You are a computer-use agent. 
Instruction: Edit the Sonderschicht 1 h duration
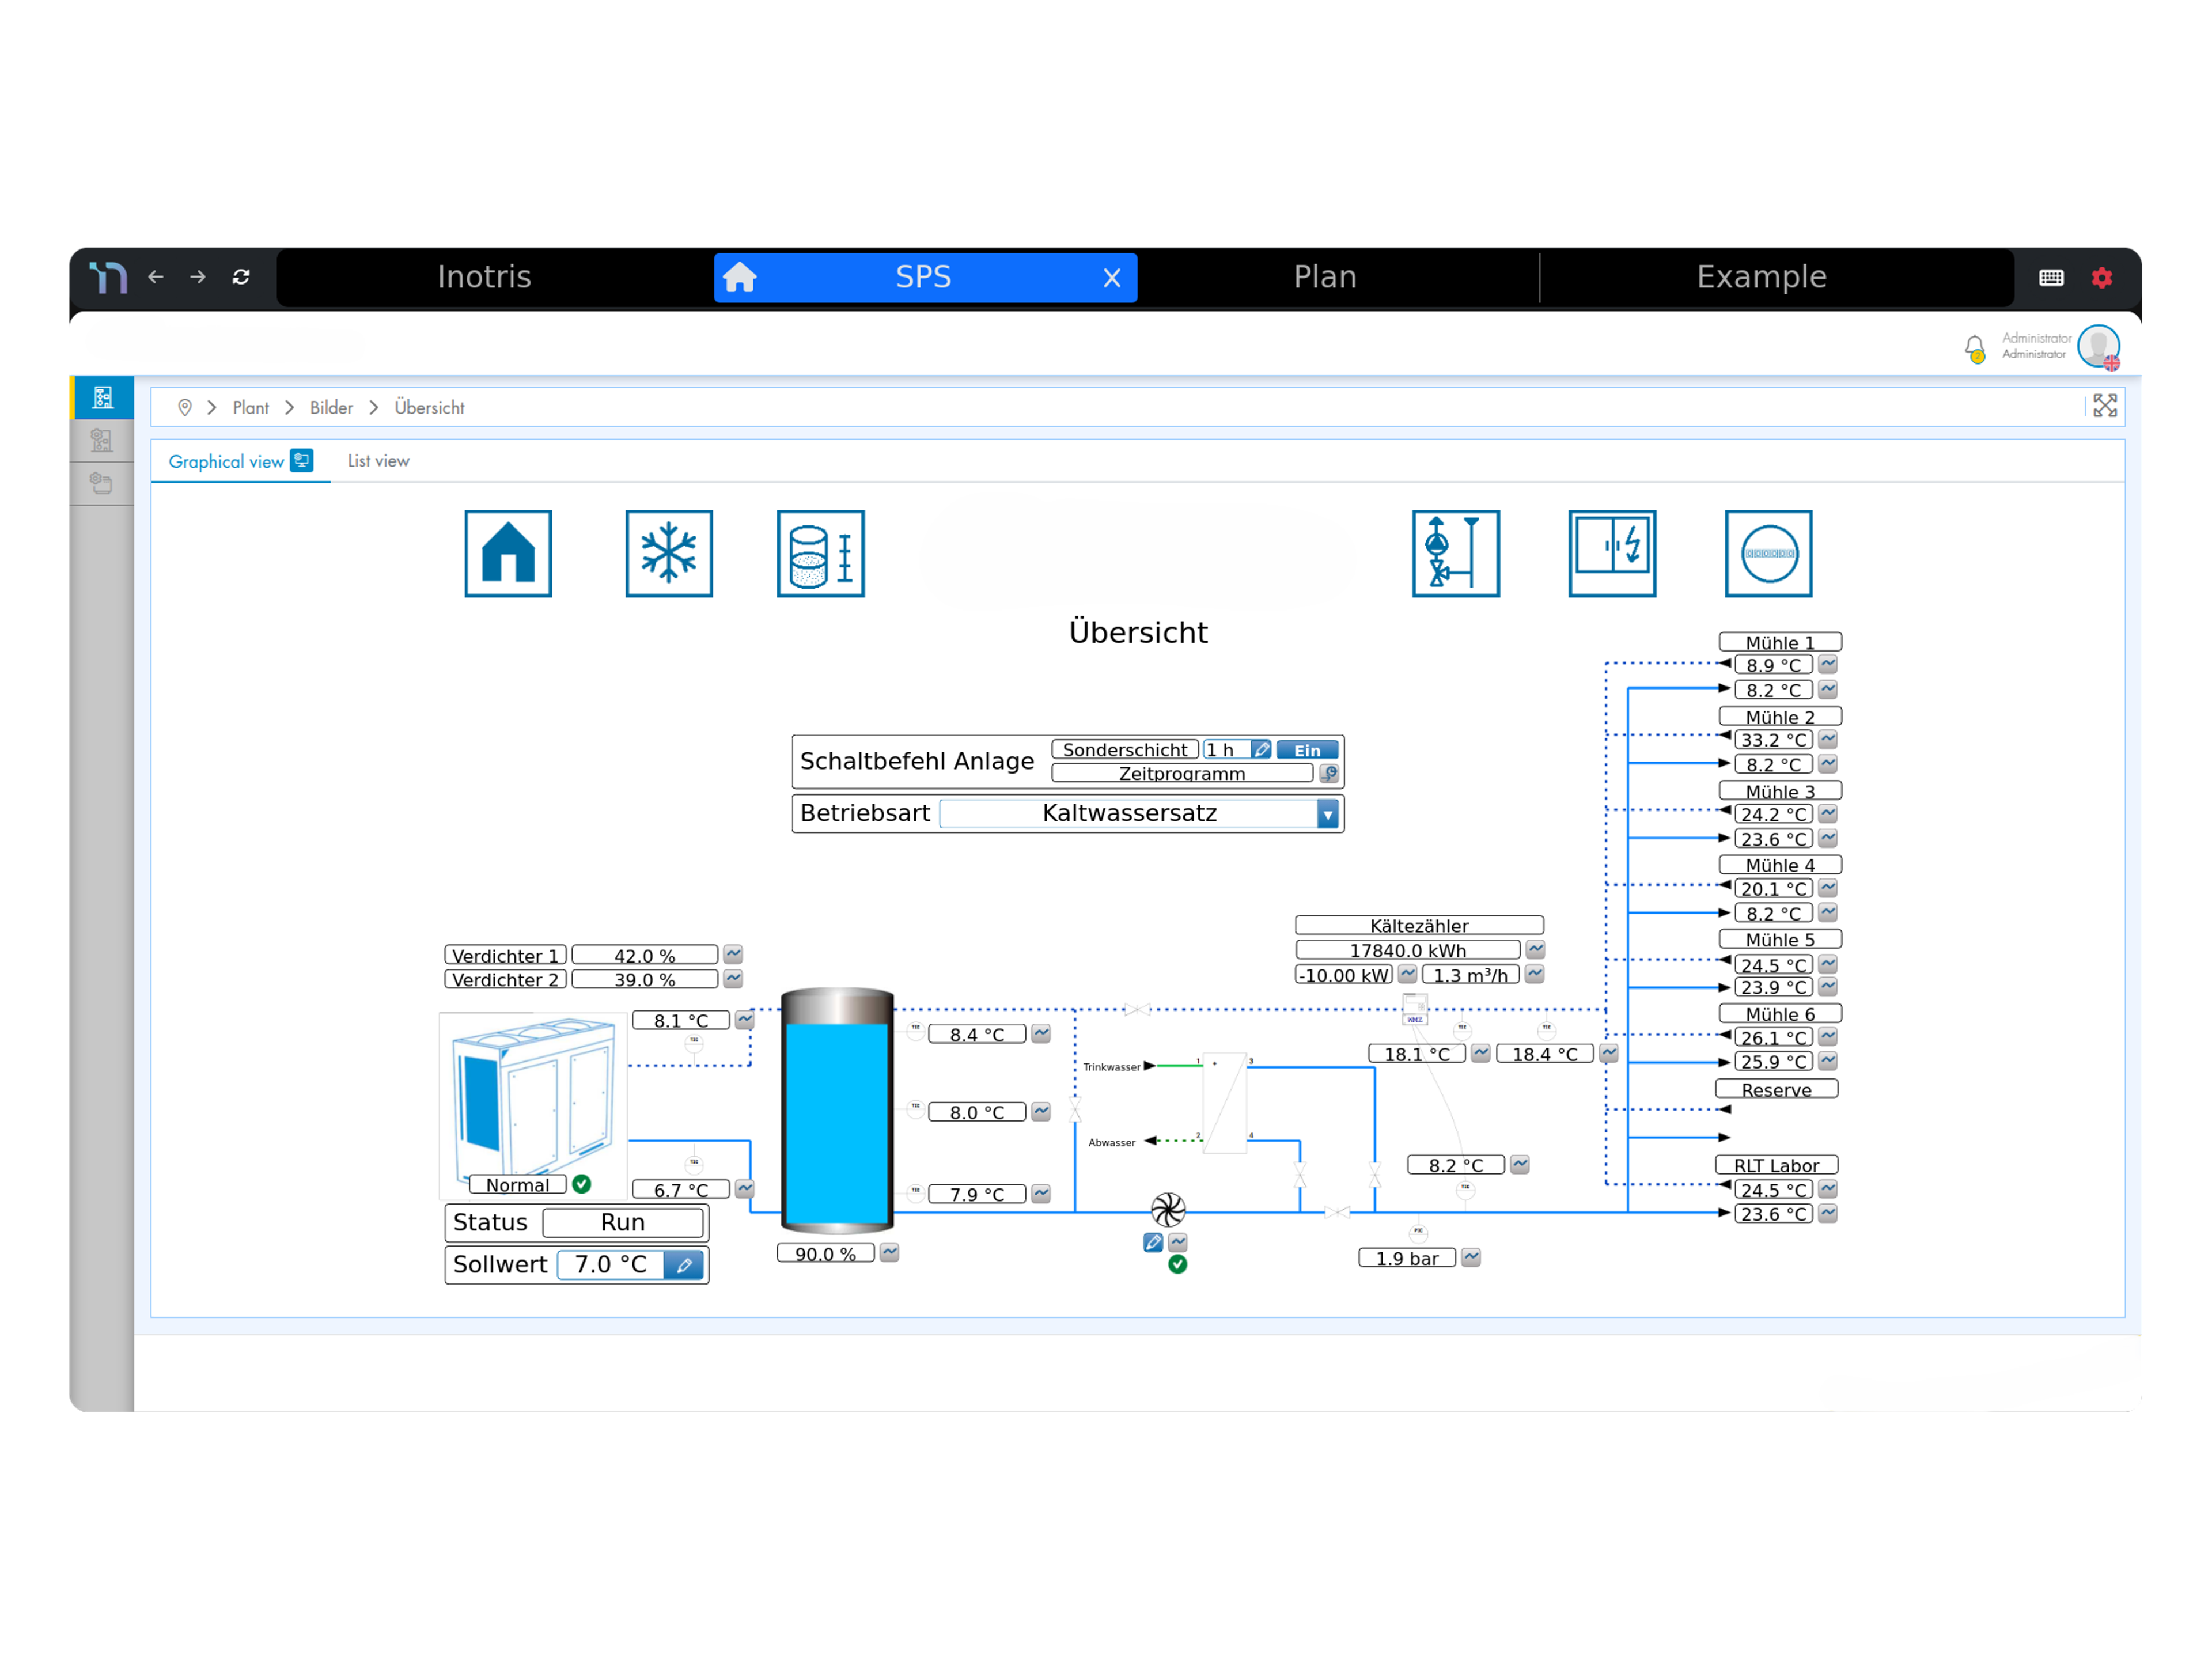1261,750
